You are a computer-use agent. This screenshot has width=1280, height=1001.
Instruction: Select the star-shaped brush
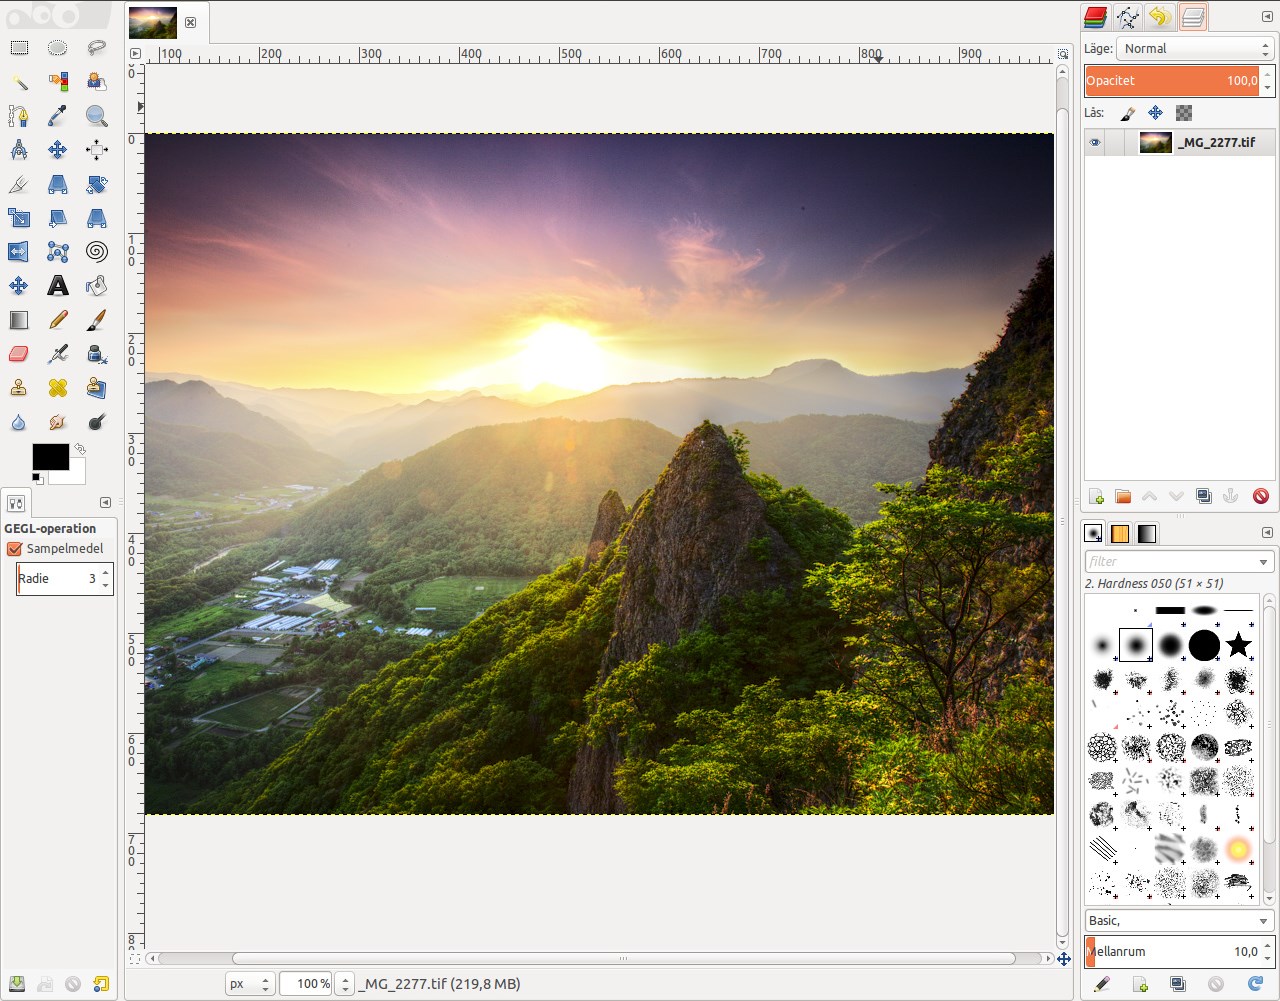pyautogui.click(x=1239, y=644)
